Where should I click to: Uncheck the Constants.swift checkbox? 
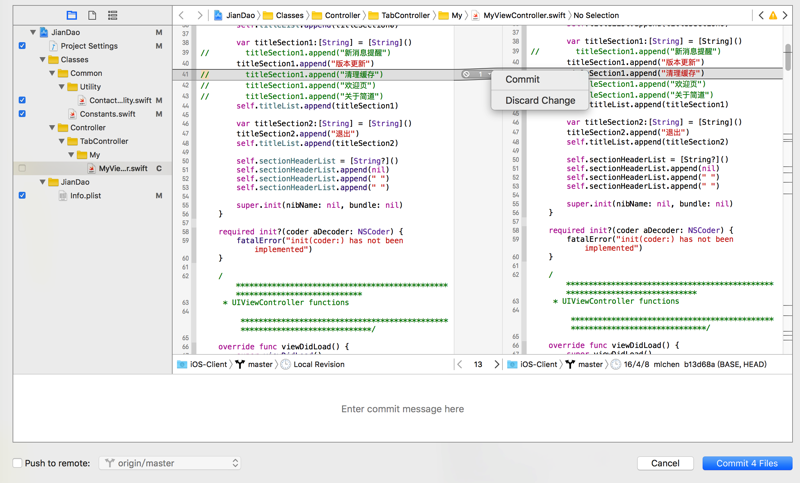[x=22, y=114]
